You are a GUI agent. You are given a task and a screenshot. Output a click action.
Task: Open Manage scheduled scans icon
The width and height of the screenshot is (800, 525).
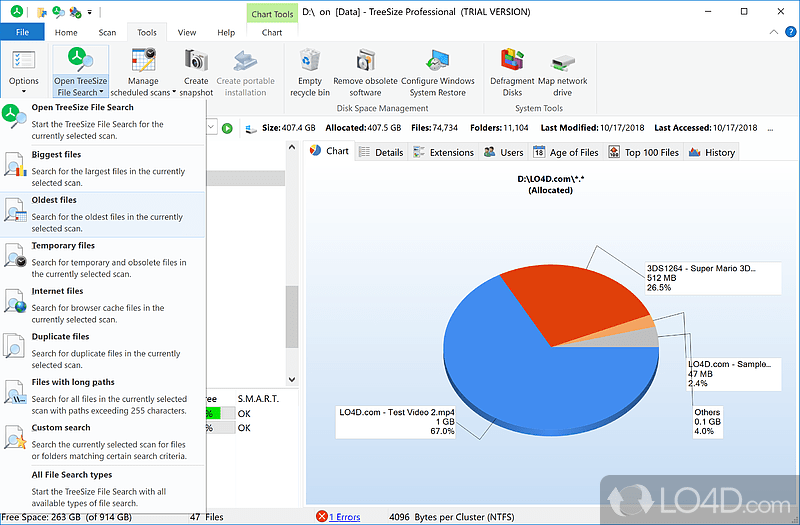143,60
